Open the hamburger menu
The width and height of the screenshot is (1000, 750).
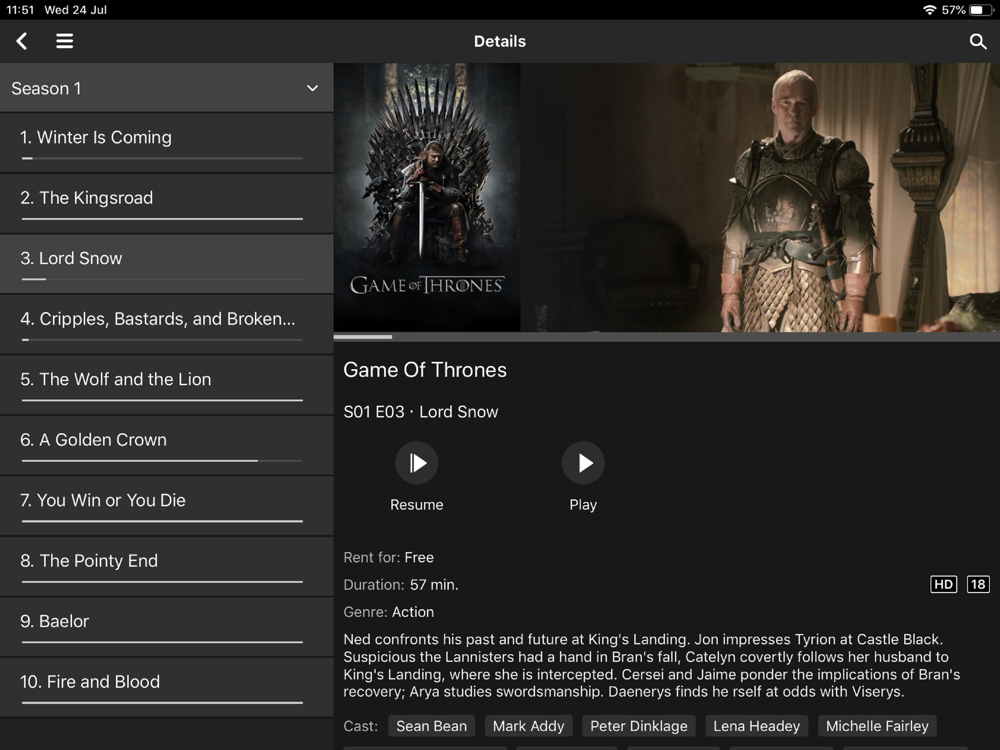[64, 41]
